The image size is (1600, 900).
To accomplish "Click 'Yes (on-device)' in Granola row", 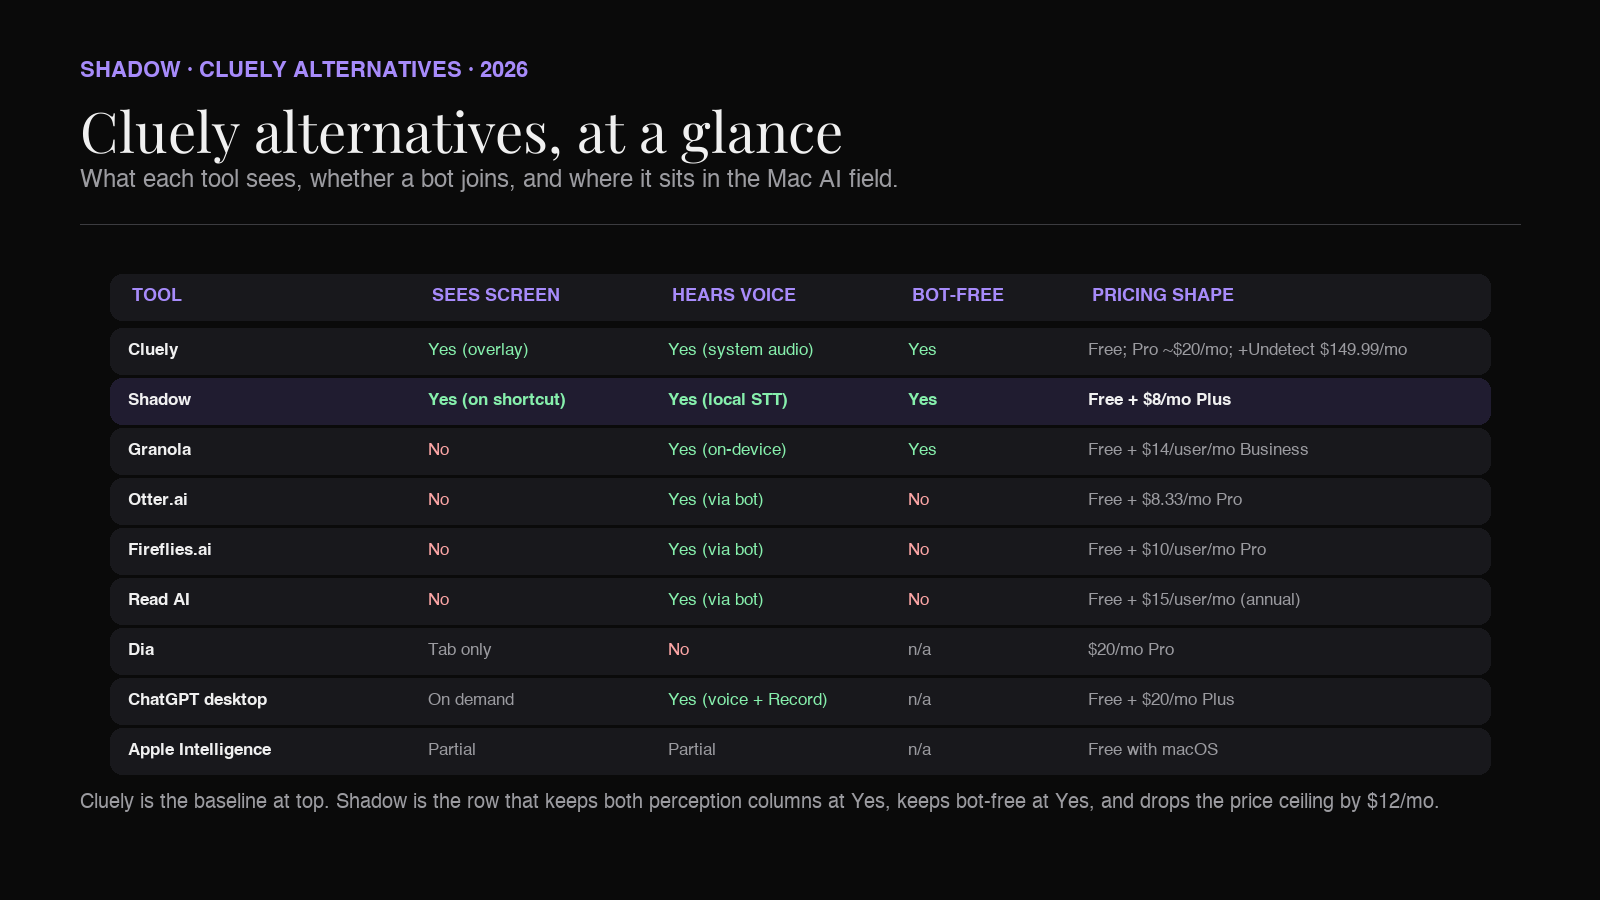I will click(727, 450).
